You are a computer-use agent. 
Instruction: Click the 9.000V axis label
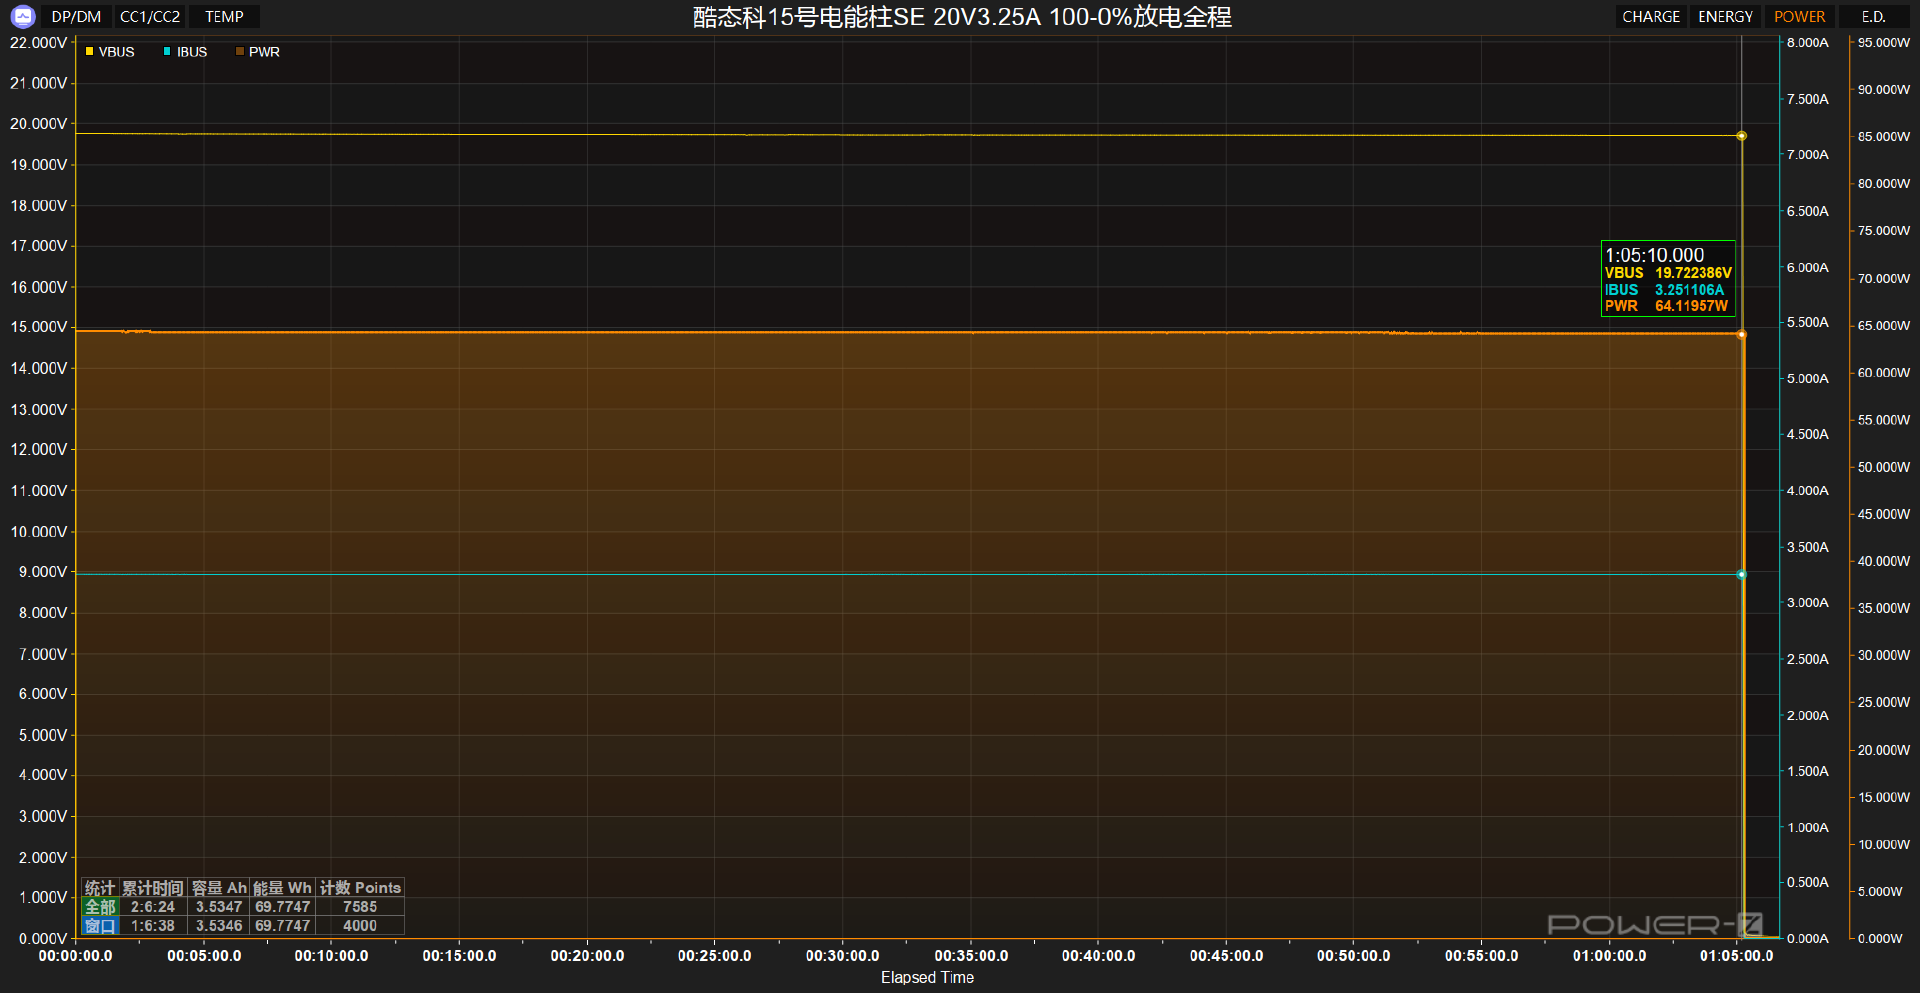tap(43, 572)
